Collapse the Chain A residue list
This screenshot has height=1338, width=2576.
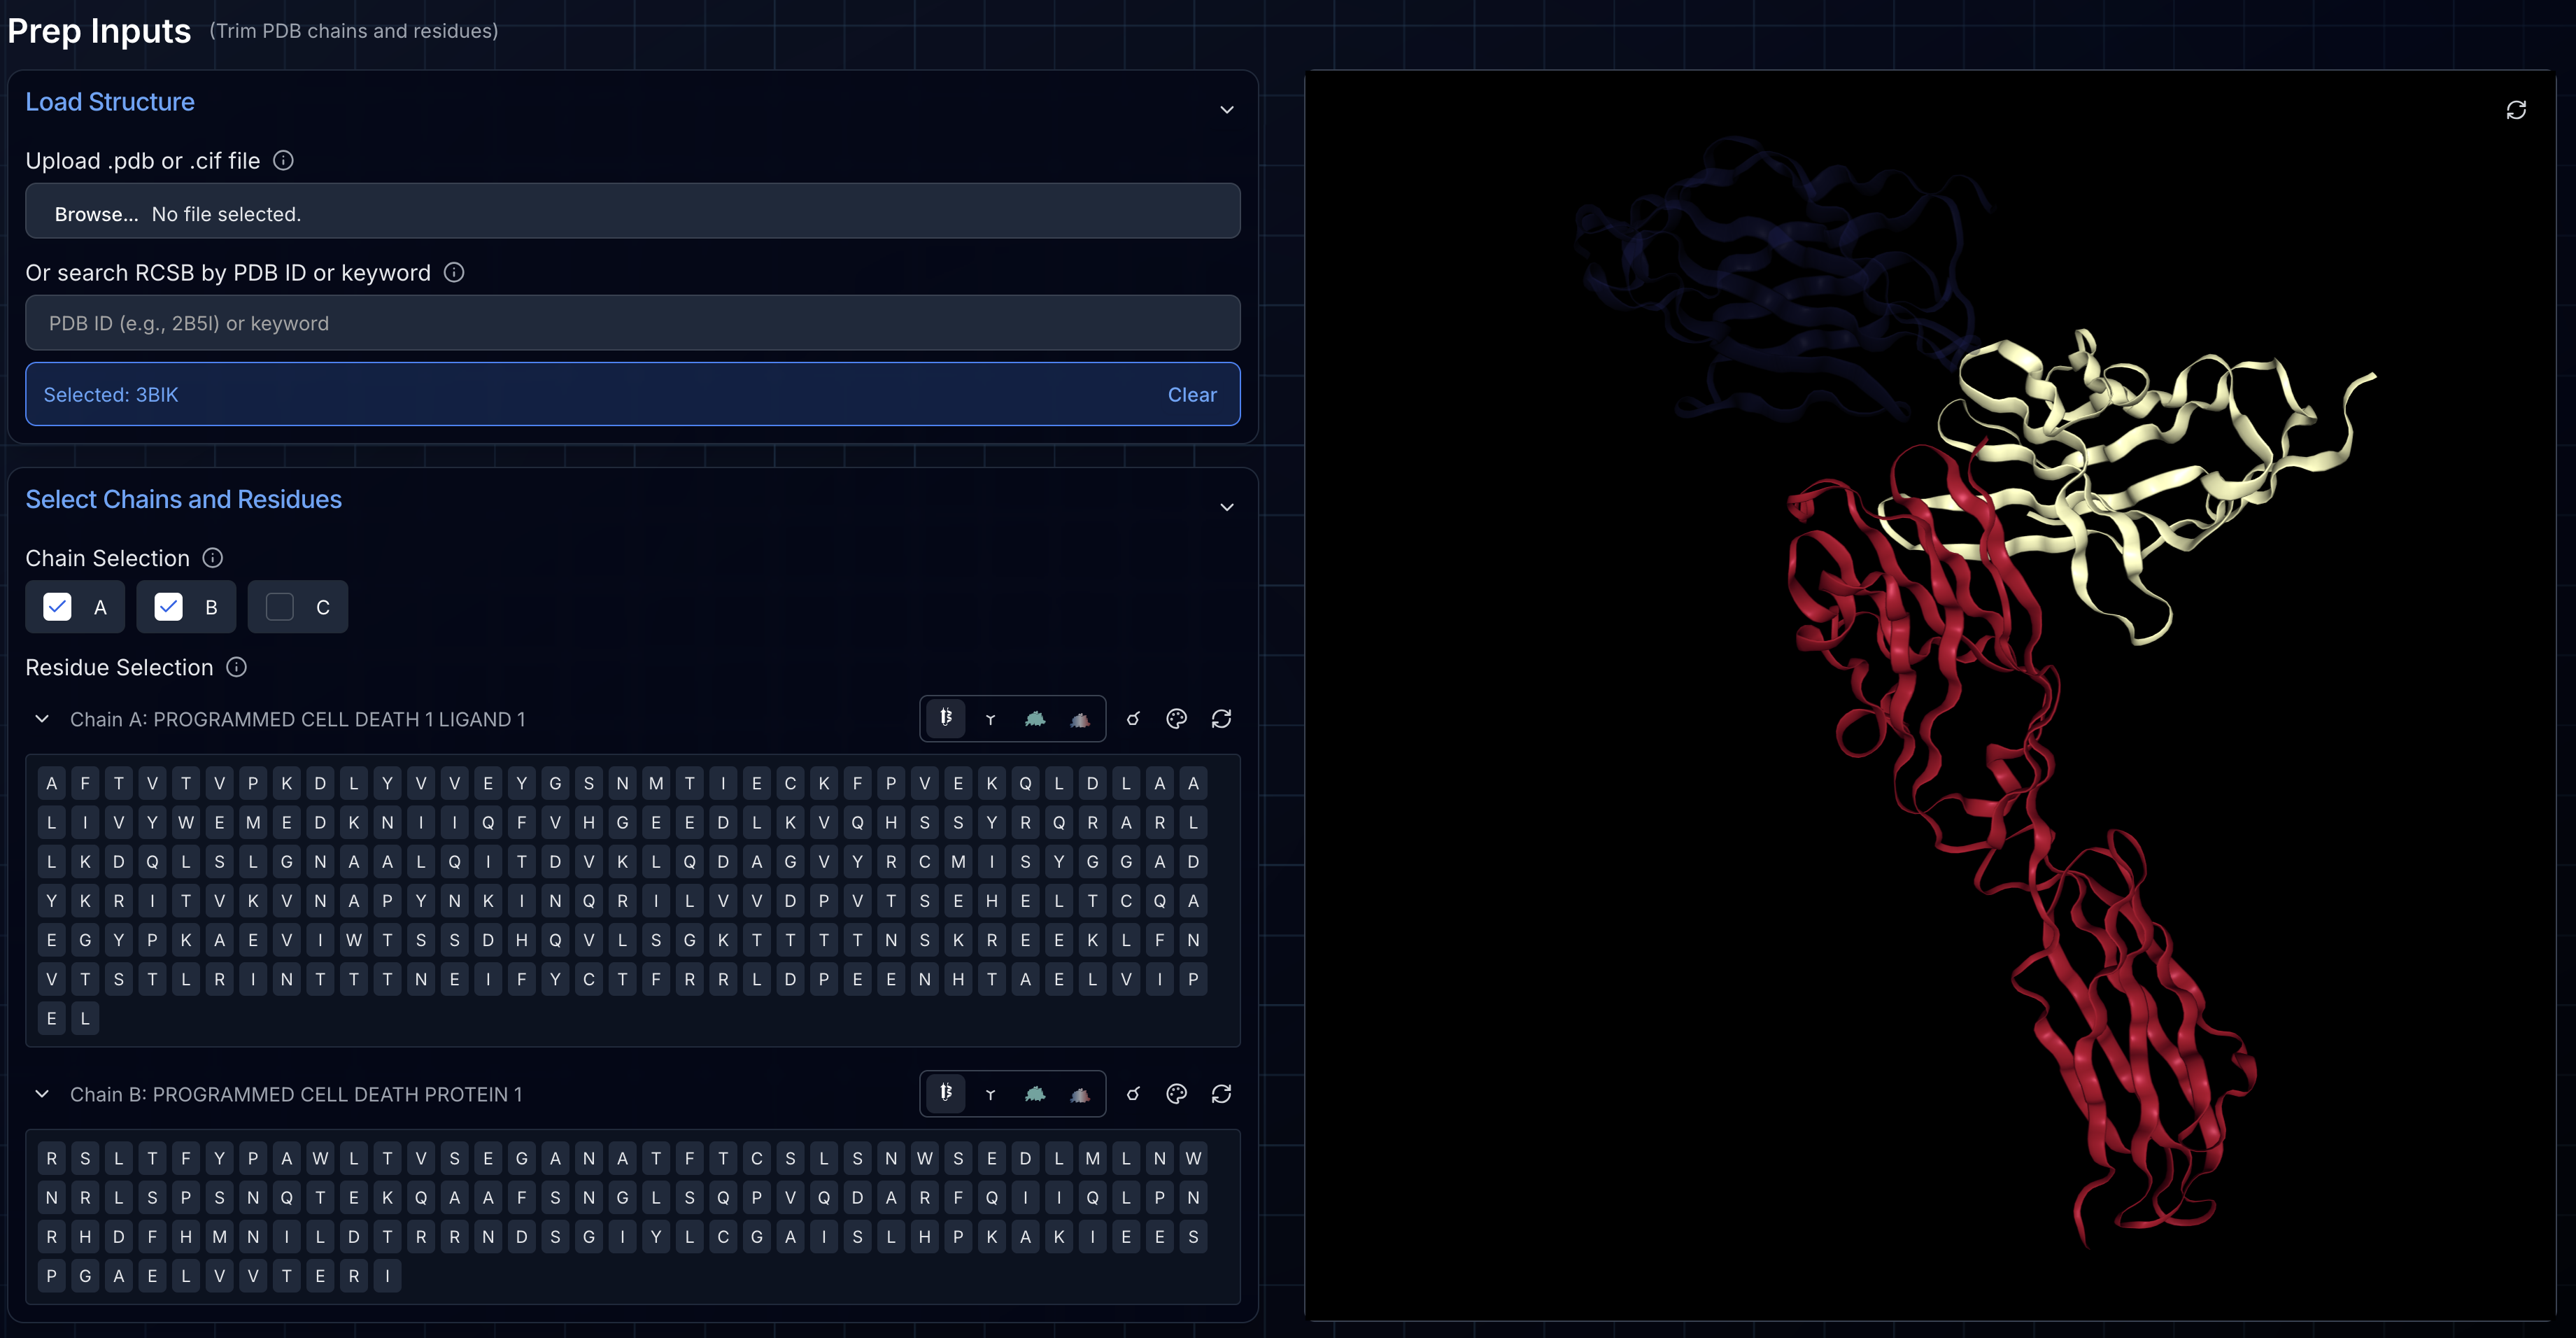42,719
